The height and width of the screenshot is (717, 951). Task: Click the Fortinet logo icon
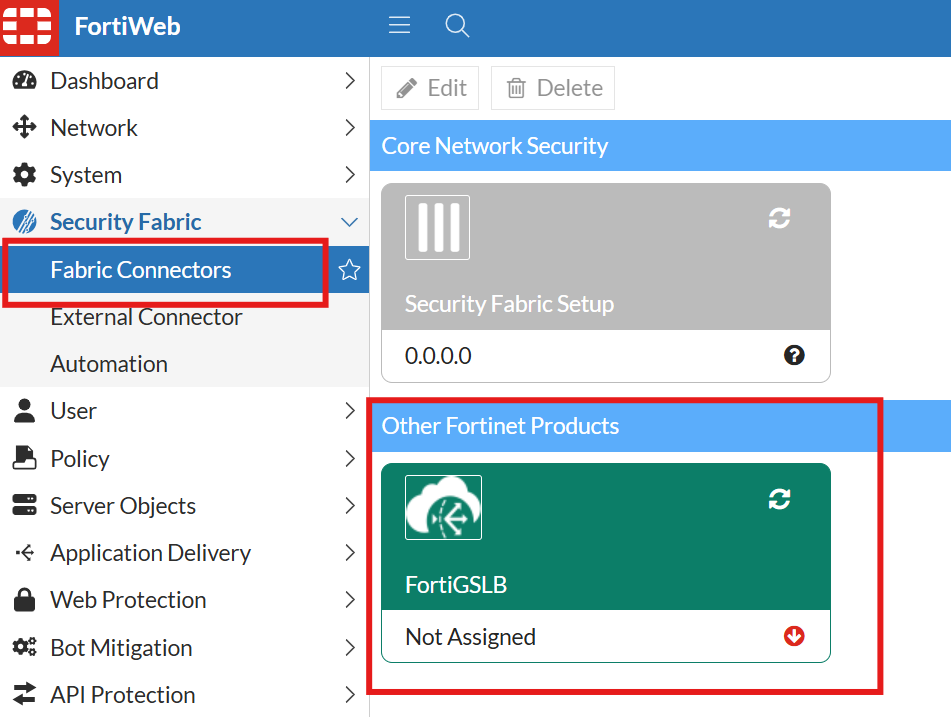click(x=28, y=27)
